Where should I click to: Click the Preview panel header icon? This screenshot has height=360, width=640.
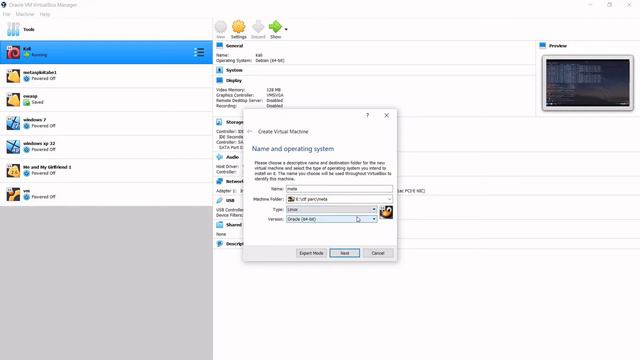coord(542,46)
